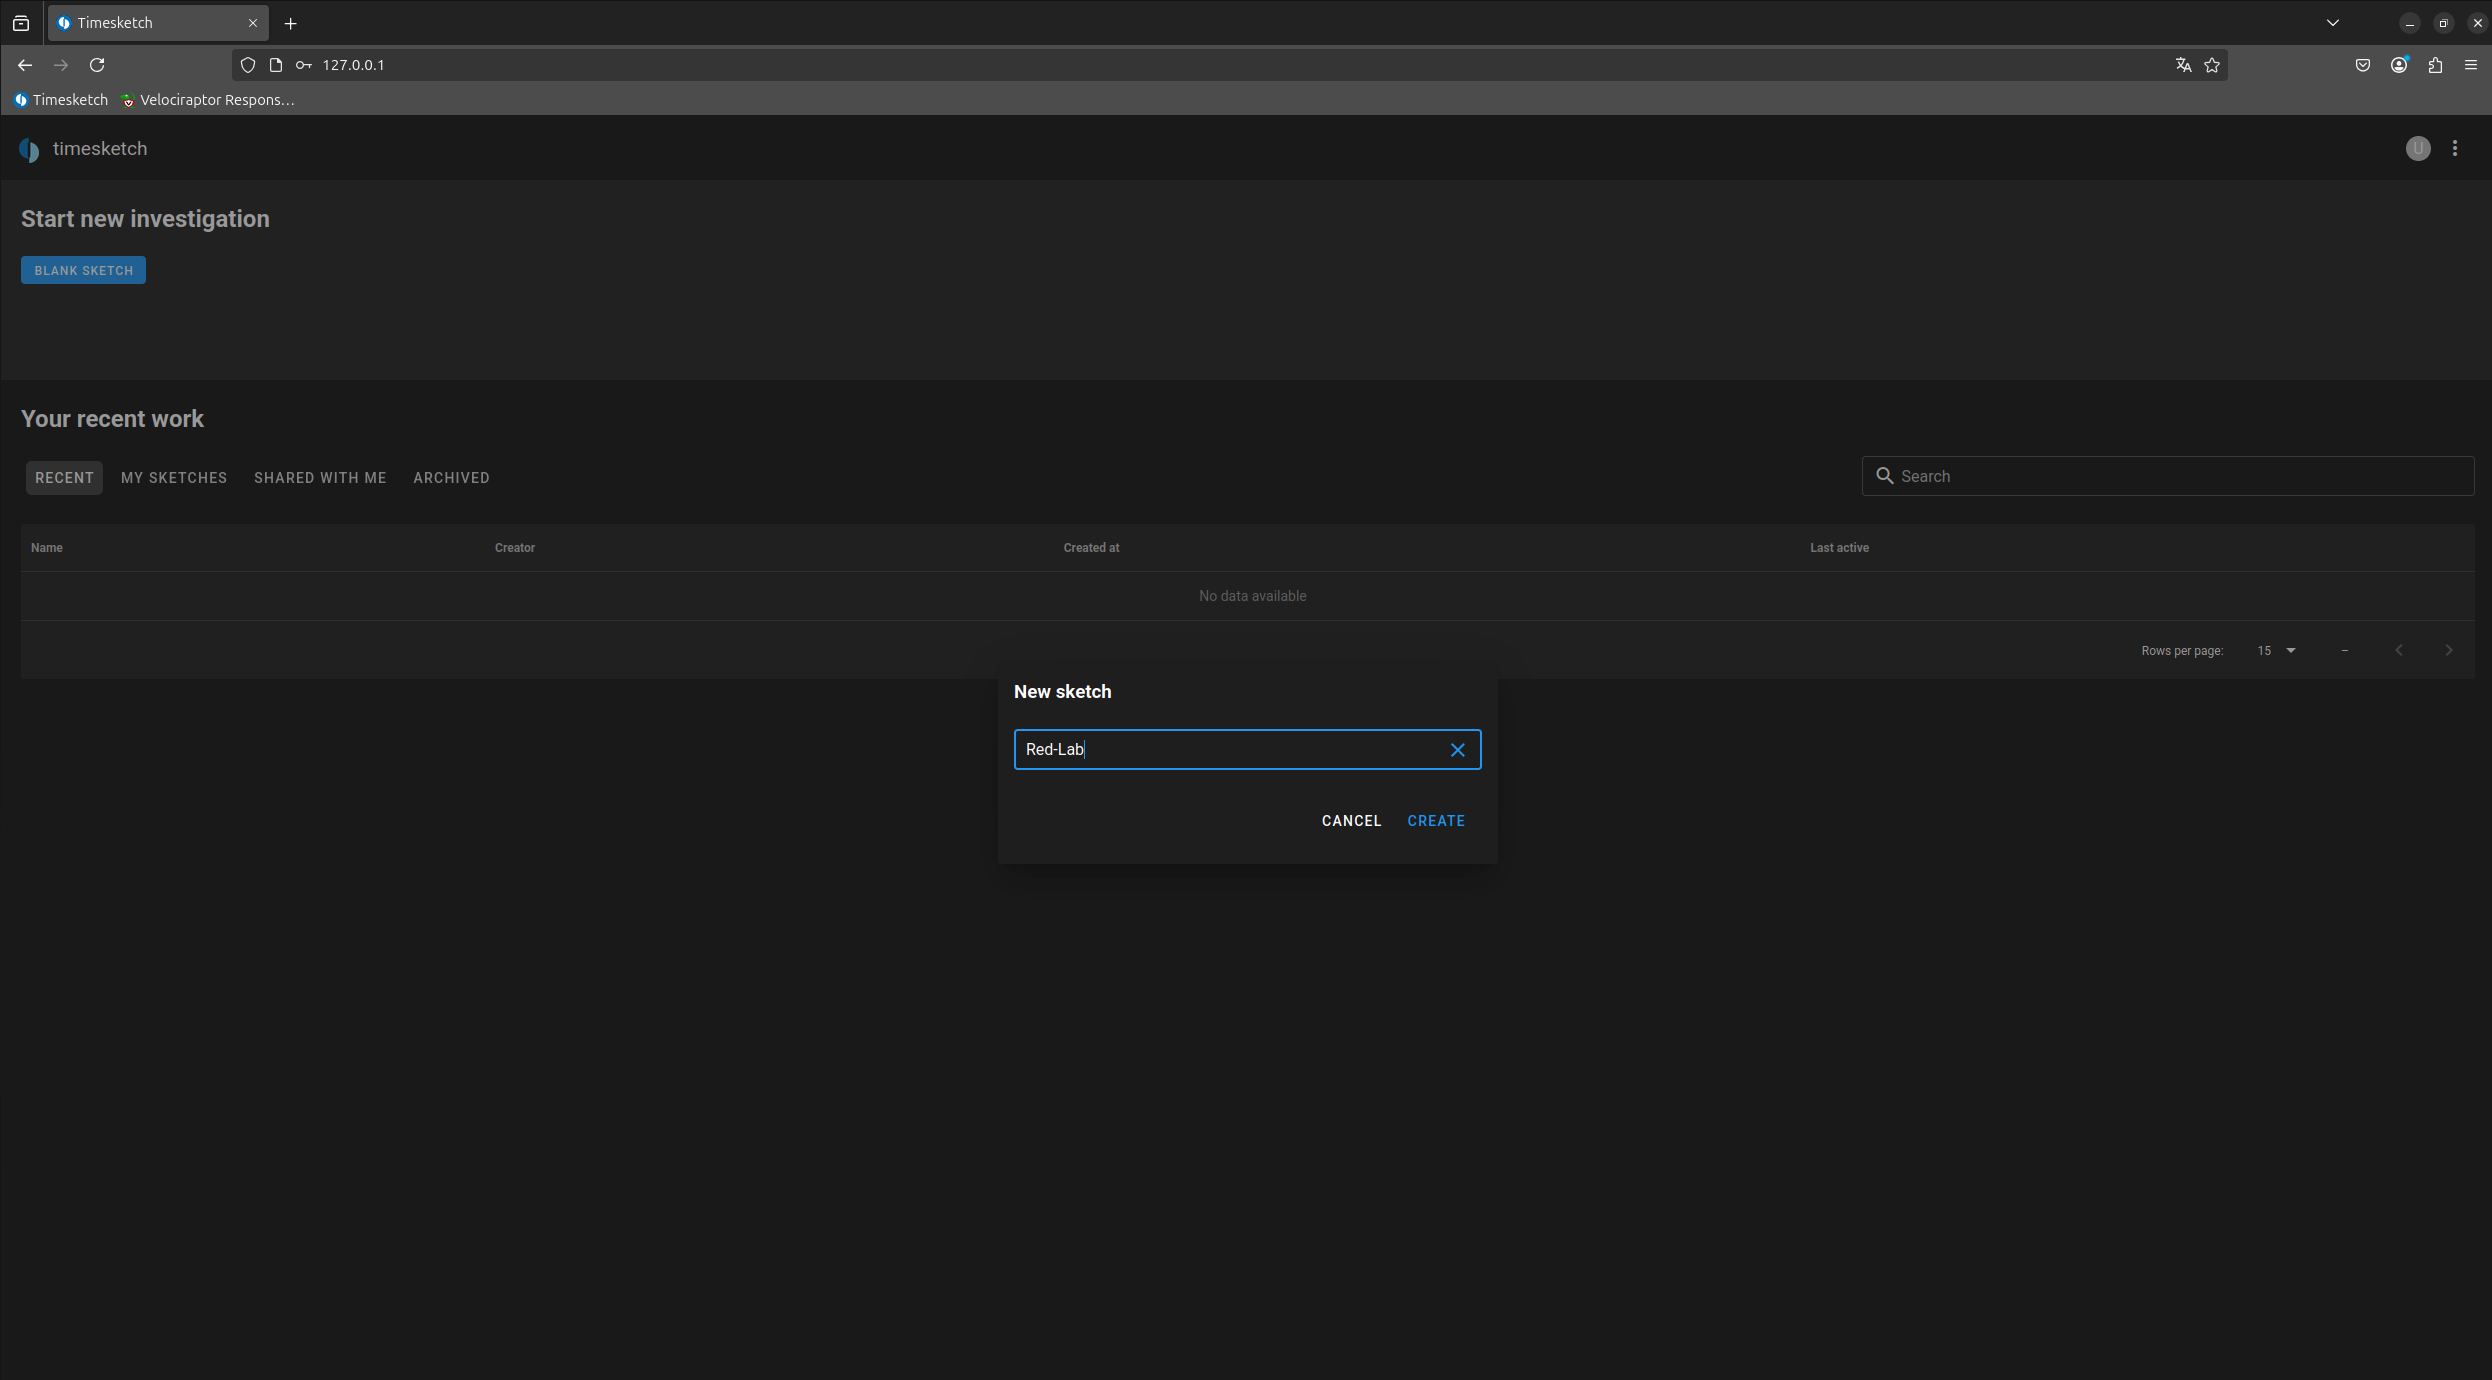Focus the sketches Search field

coord(2168,476)
